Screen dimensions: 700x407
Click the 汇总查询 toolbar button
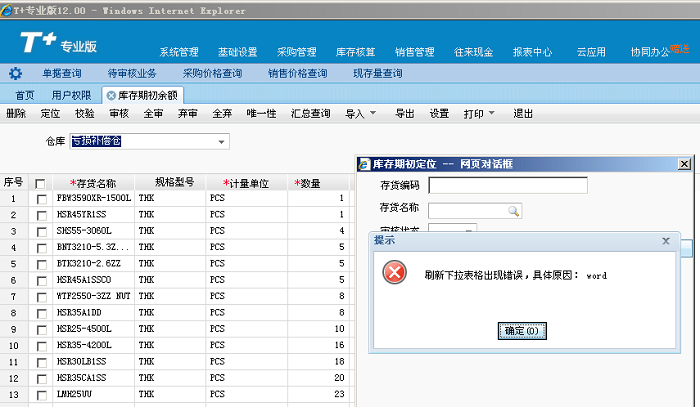(x=310, y=114)
